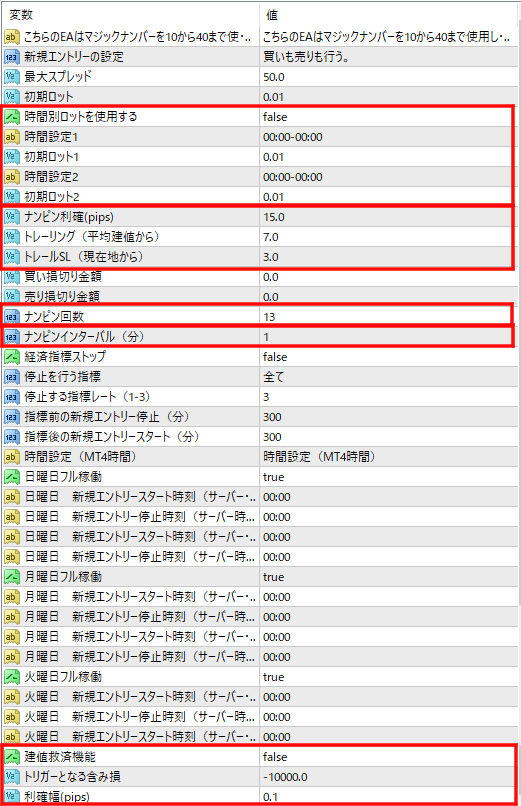Select the ナンピン回数 variable name
The width and height of the screenshot is (521, 806).
tap(54, 317)
